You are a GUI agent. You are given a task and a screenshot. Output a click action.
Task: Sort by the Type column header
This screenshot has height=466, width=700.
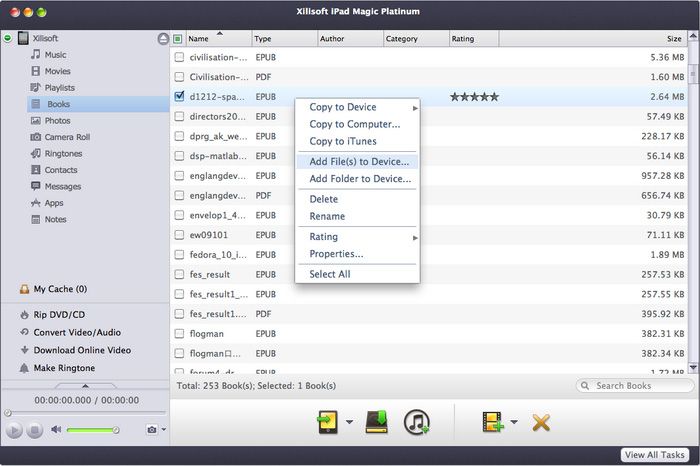point(284,39)
